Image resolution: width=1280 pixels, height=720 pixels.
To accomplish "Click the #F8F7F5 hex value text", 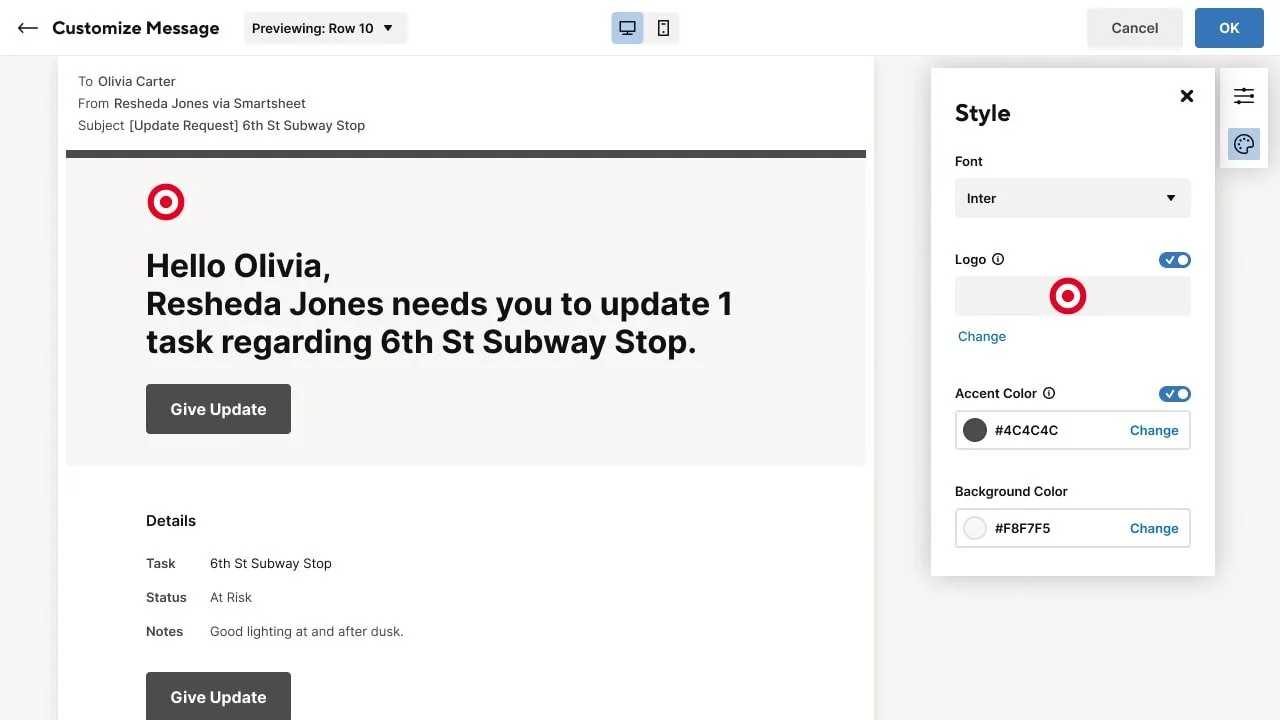I will point(1022,528).
